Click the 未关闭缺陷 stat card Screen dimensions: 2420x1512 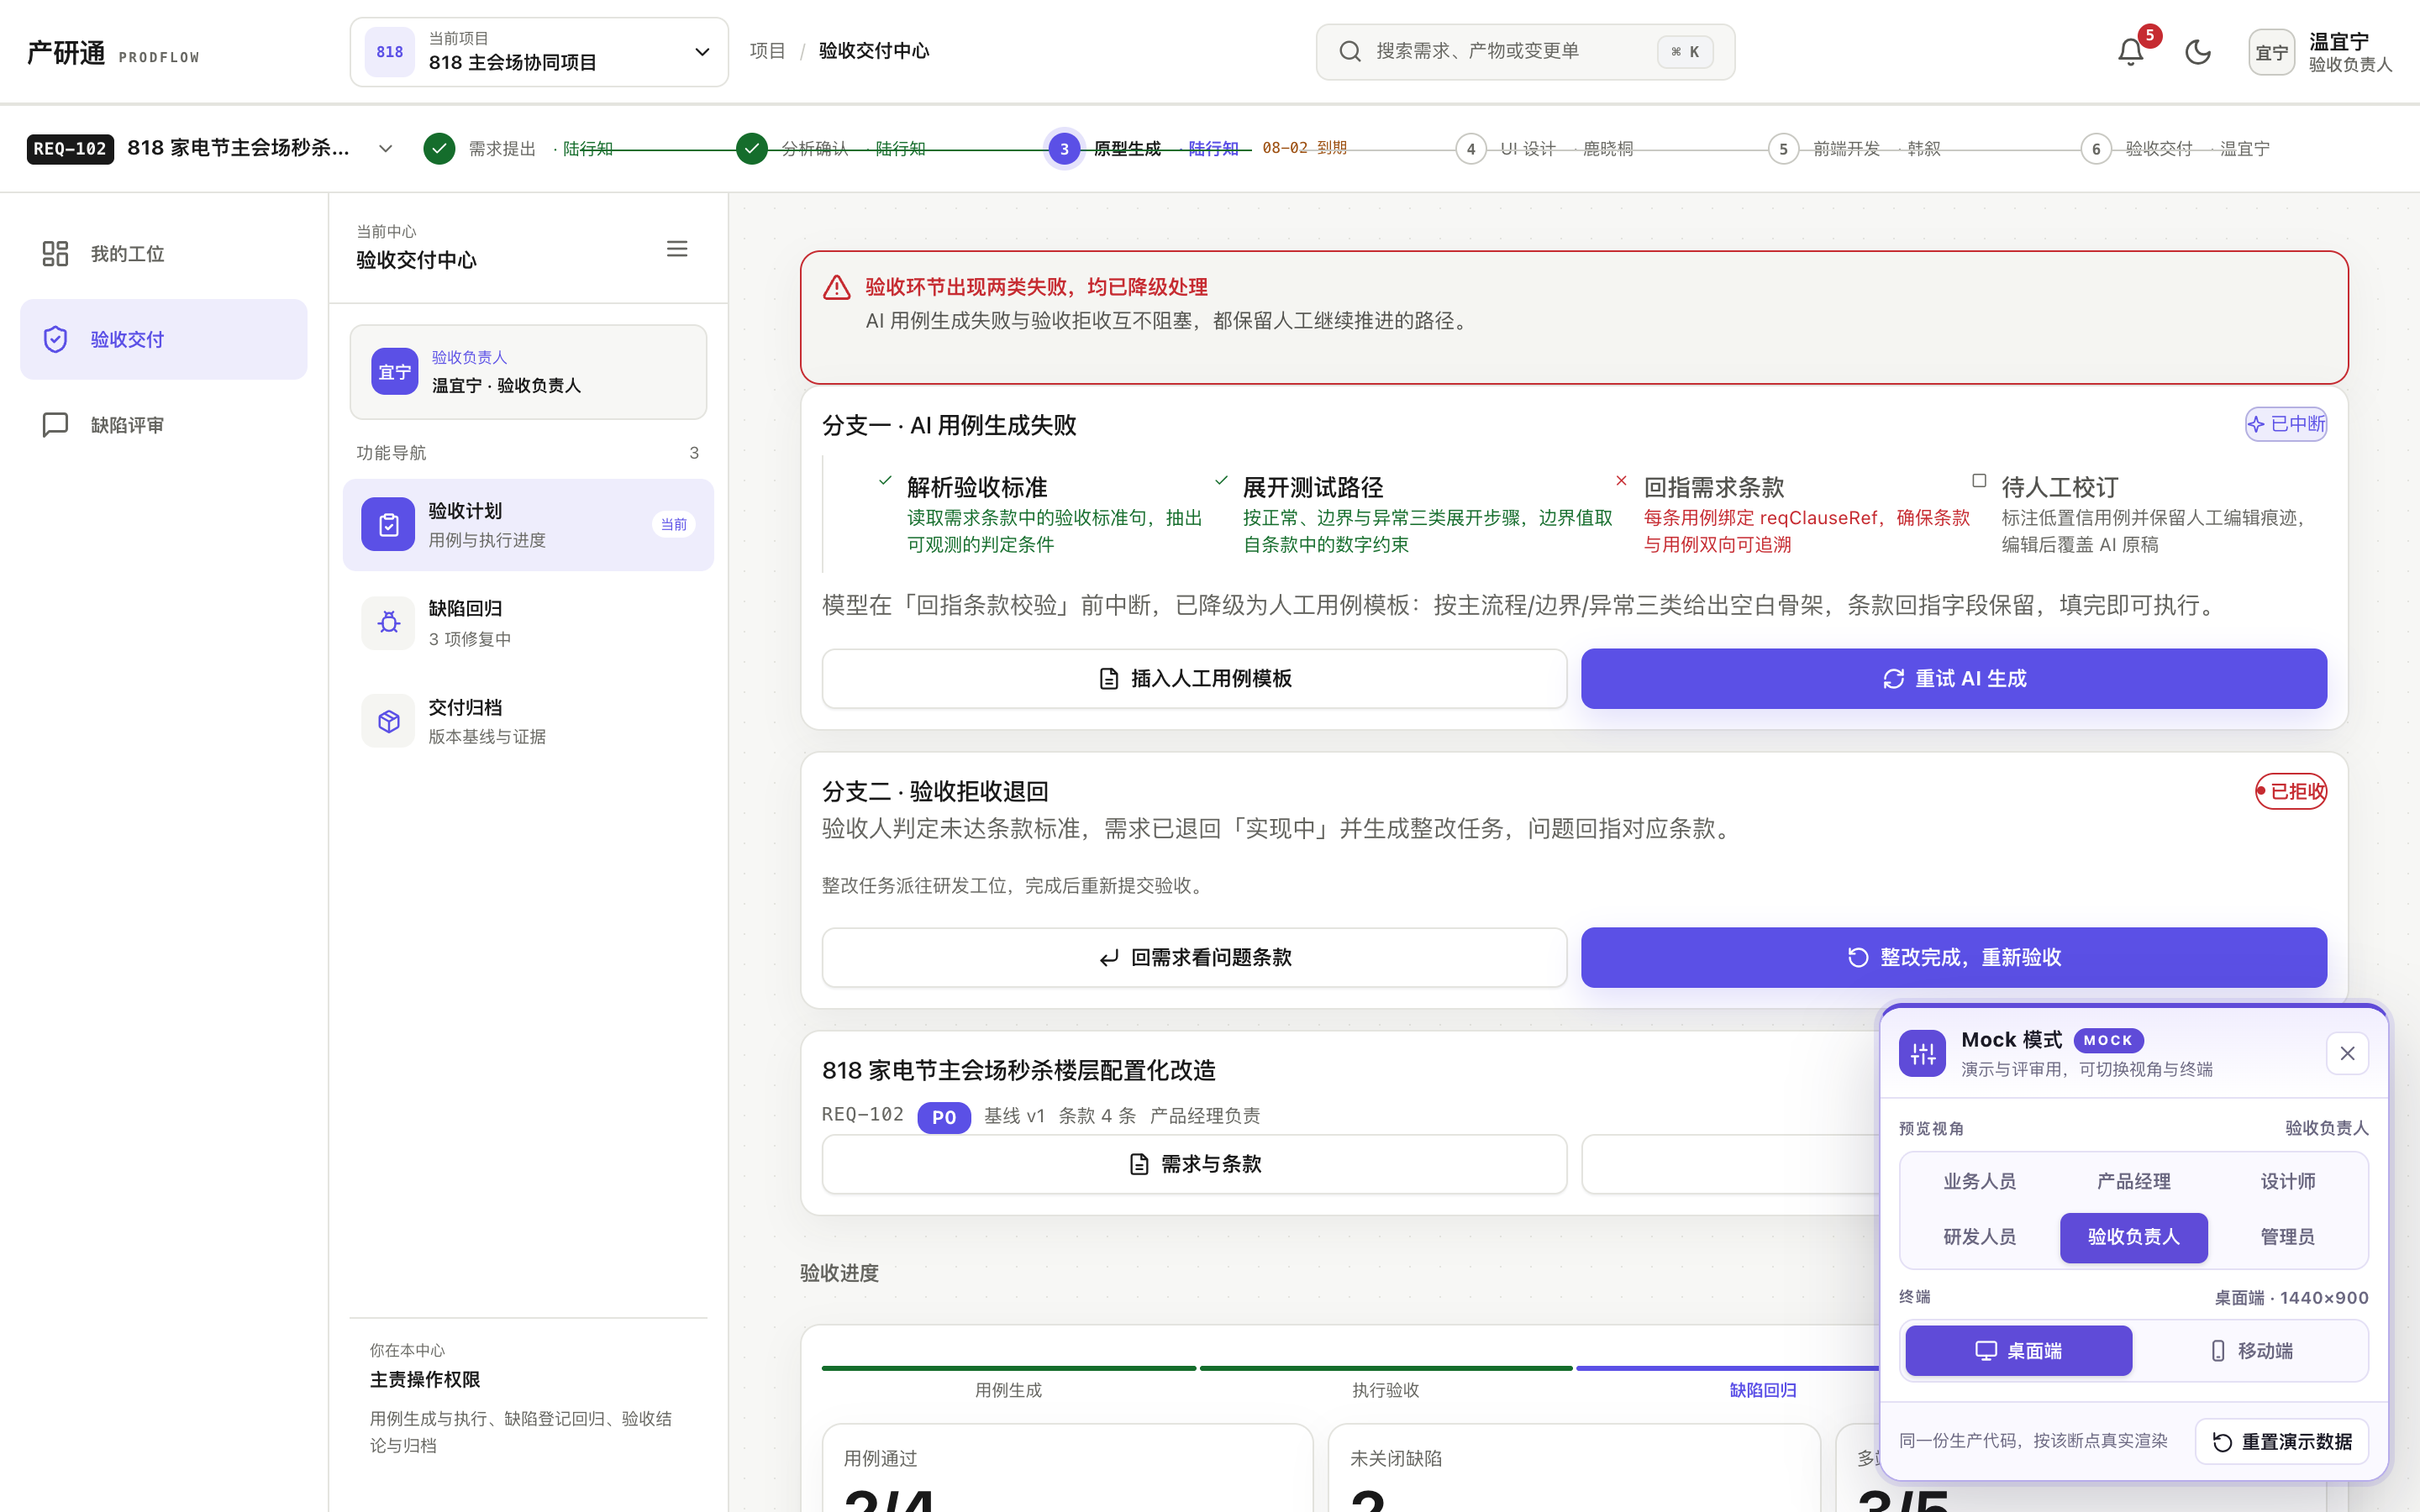[1574, 1468]
